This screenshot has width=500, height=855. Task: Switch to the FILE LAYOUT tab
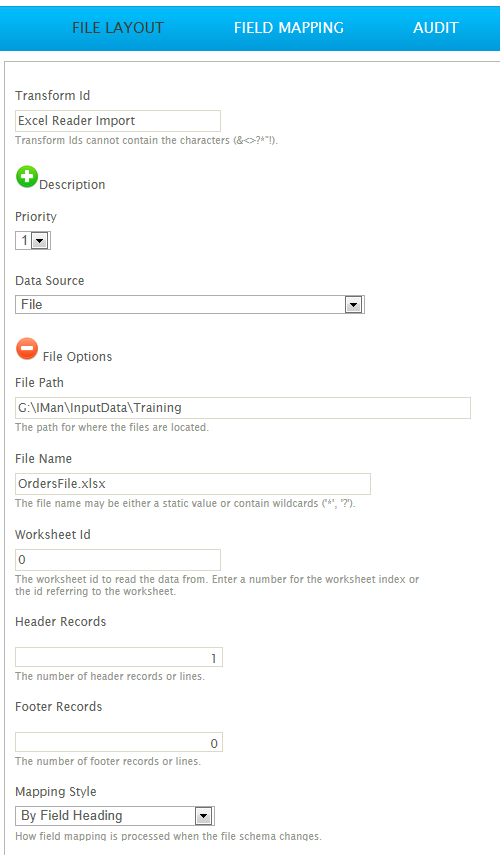[x=118, y=28]
